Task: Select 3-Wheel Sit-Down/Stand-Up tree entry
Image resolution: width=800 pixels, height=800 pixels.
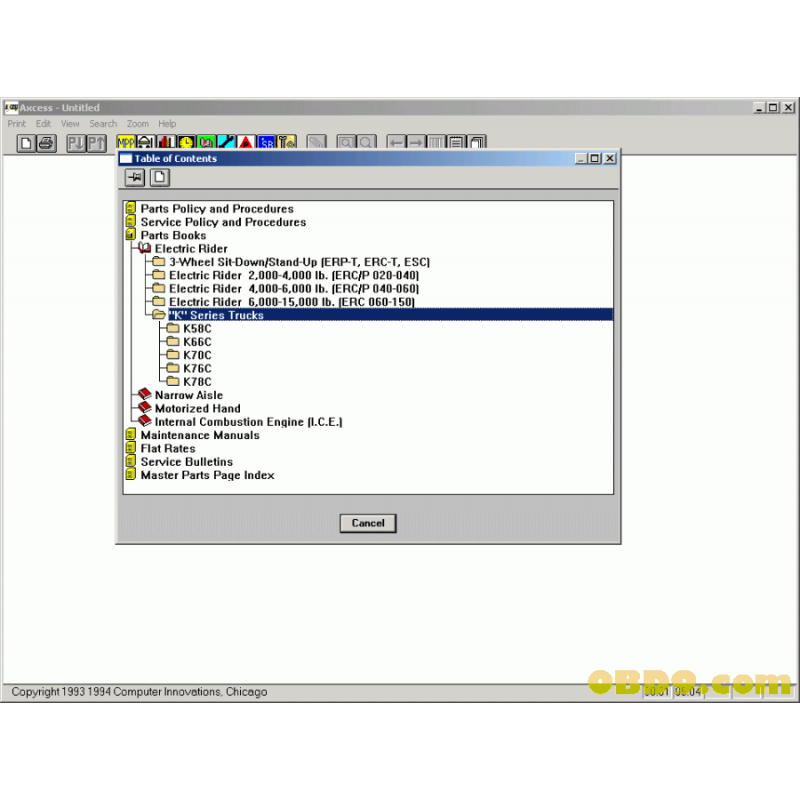Action: click(x=299, y=262)
